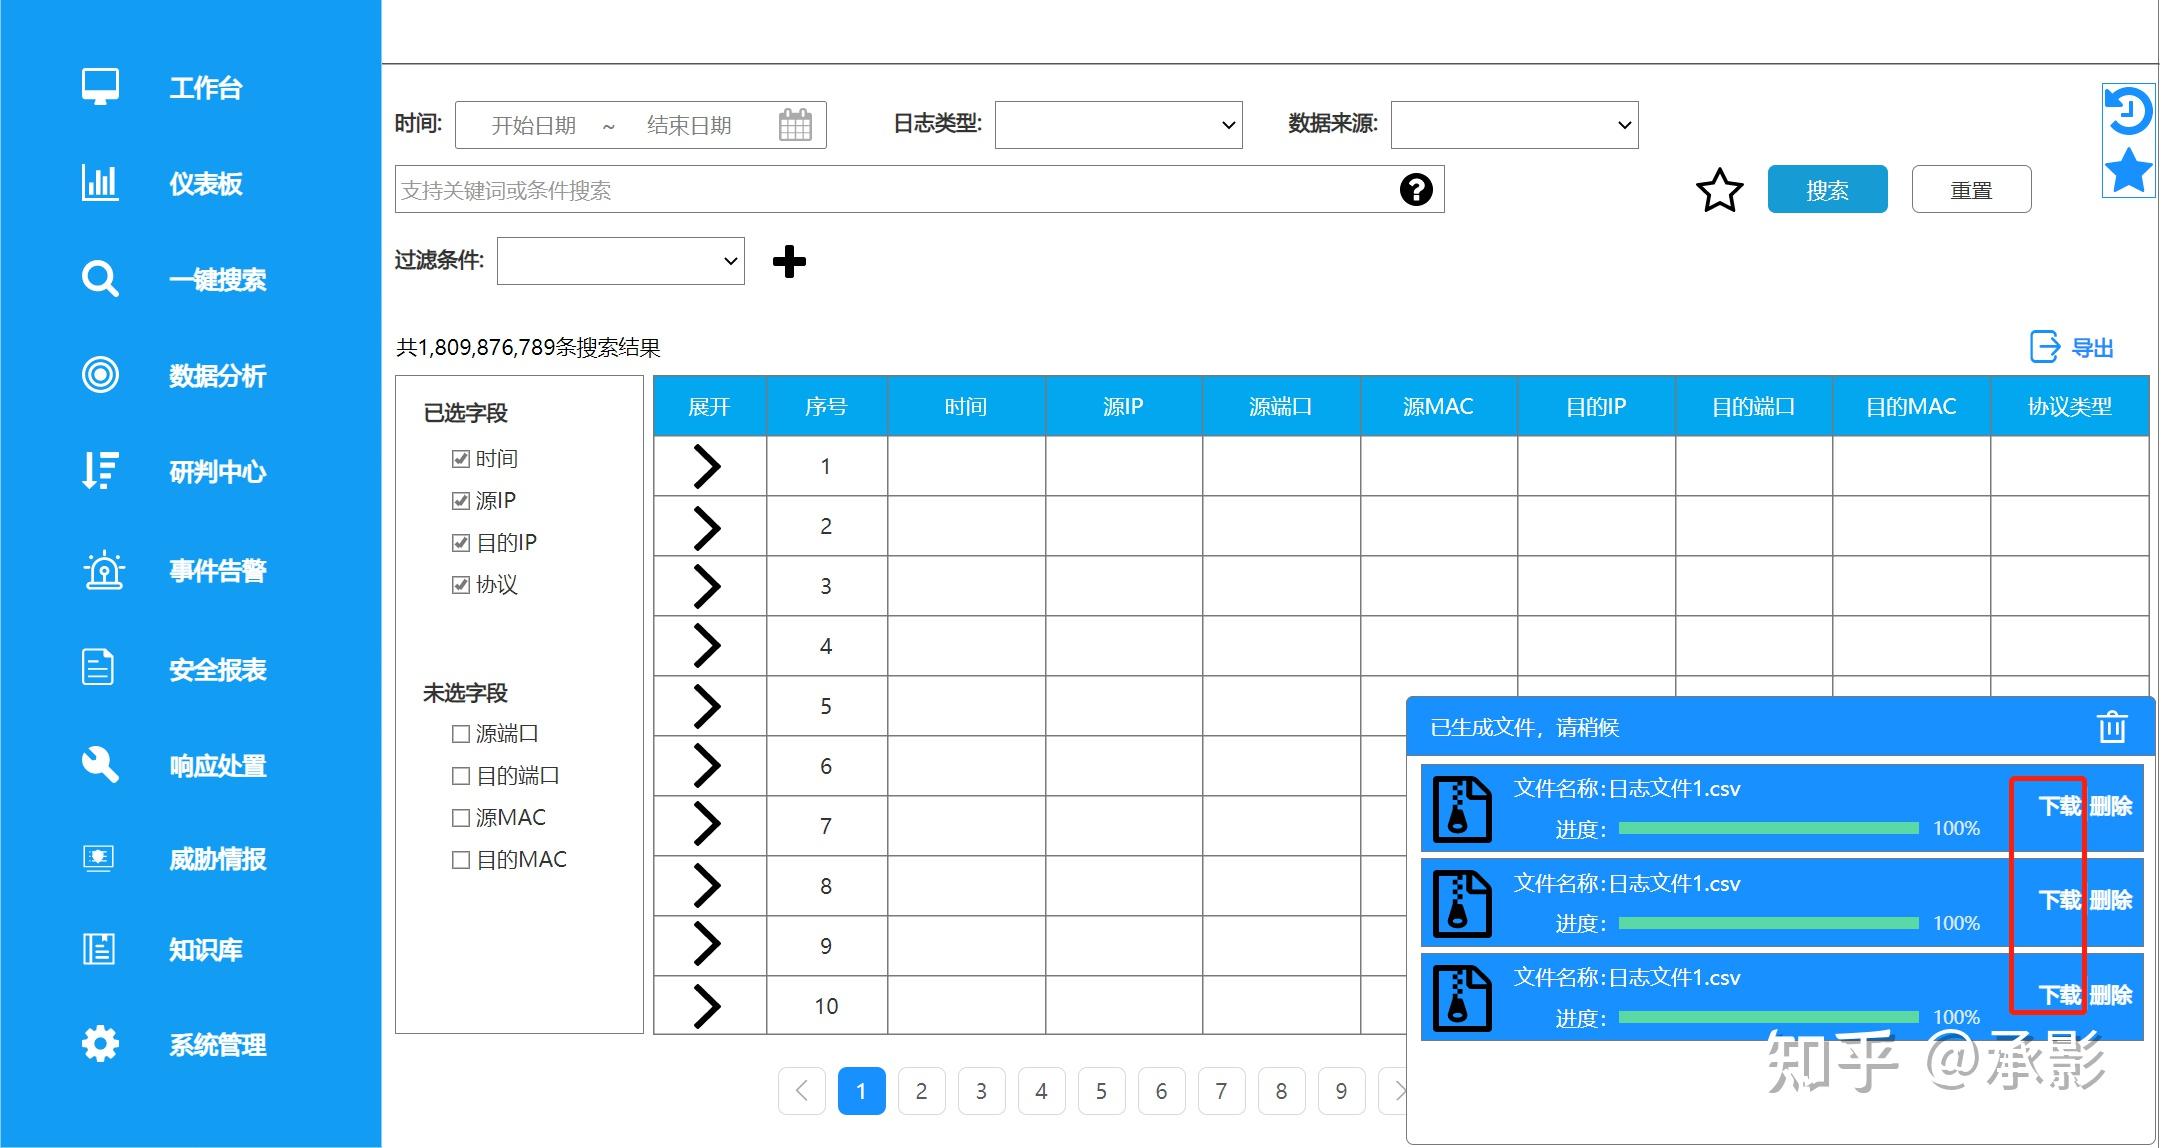
Task: Check the 目的MAC field checkbox
Action: pyautogui.click(x=461, y=860)
